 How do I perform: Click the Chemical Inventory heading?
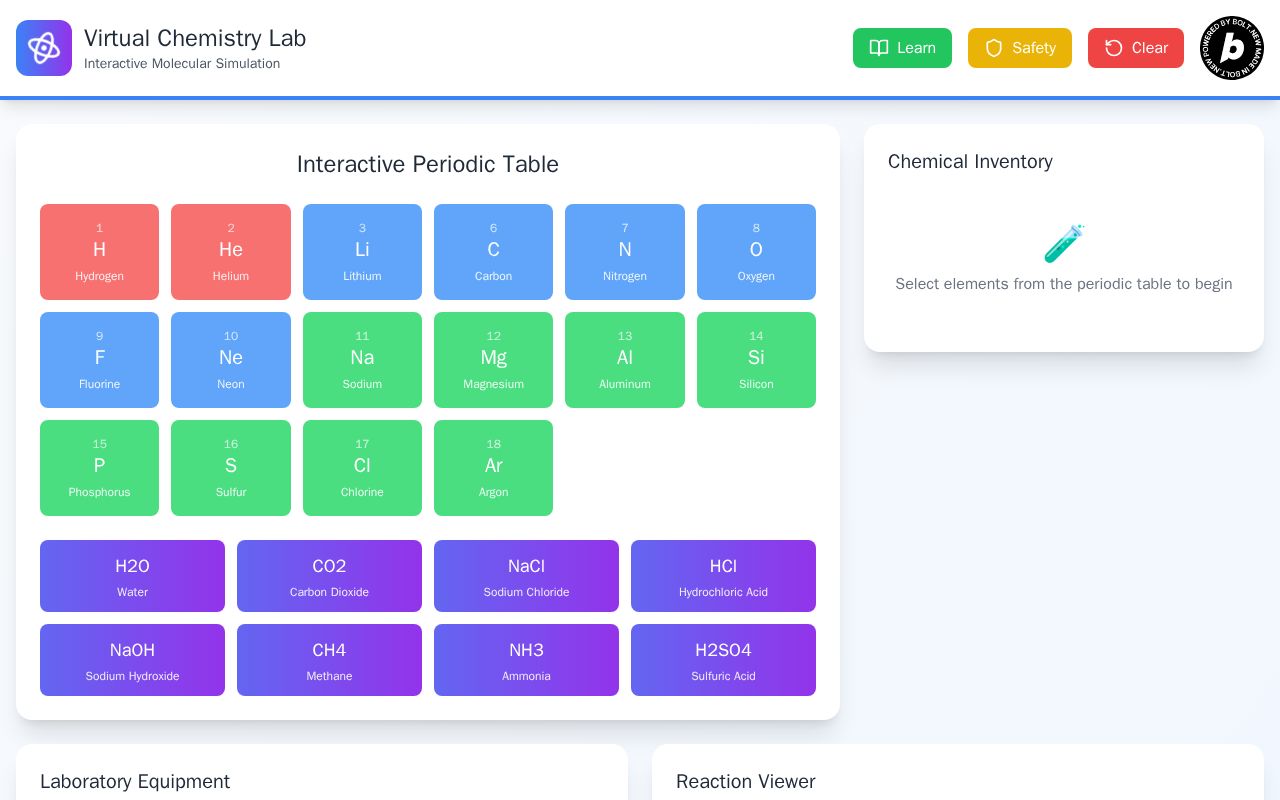[970, 162]
